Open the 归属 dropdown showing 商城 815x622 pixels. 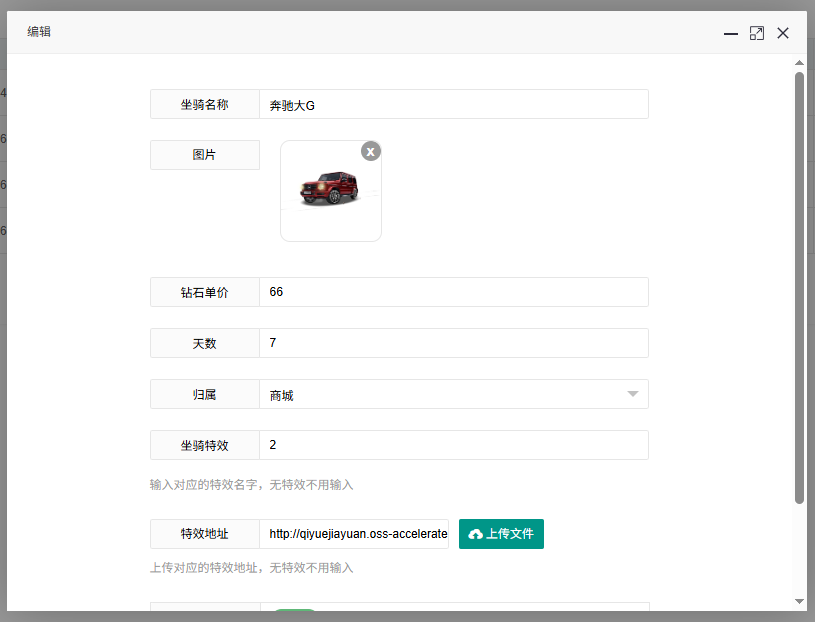click(440, 394)
